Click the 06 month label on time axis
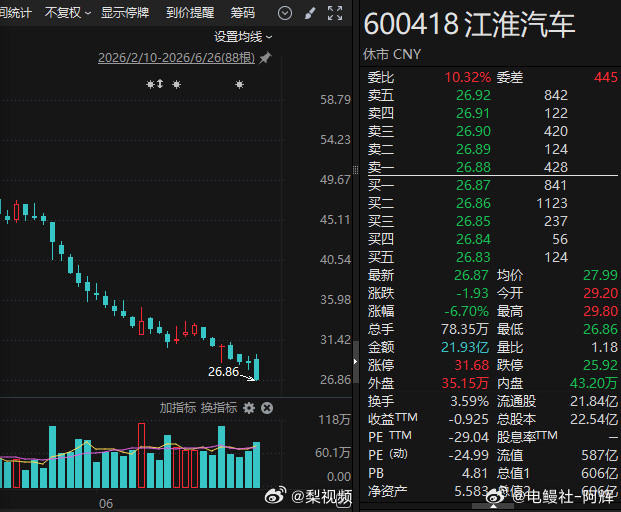The width and height of the screenshot is (621, 512). click(106, 504)
